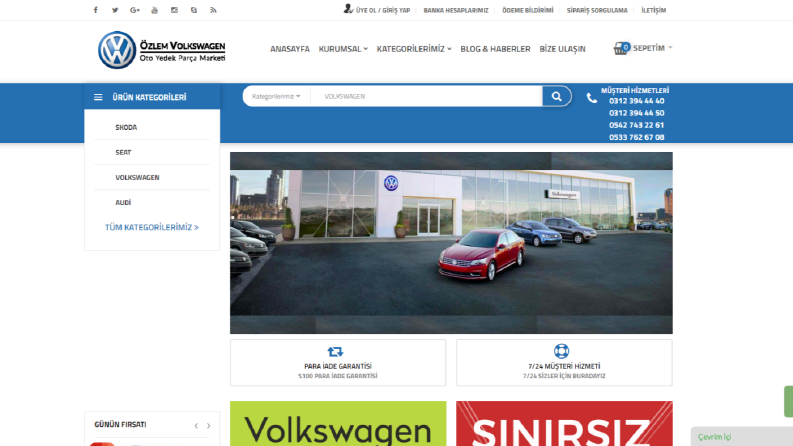Screen dimensions: 793x446
Task: Click the refund guarantee arrows icon
Action: coord(335,351)
